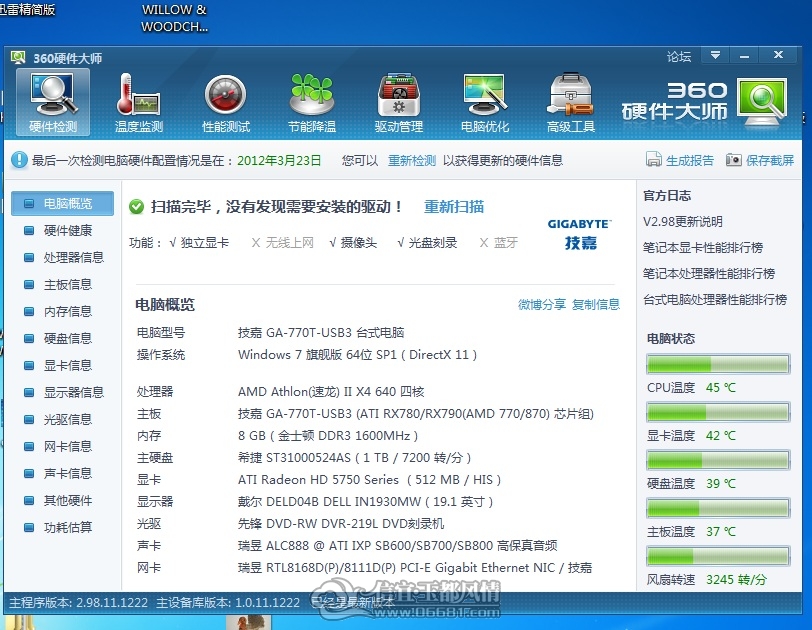This screenshot has height=630, width=812.
Task: Open 温度监测 temperature monitor
Action: click(x=139, y=102)
